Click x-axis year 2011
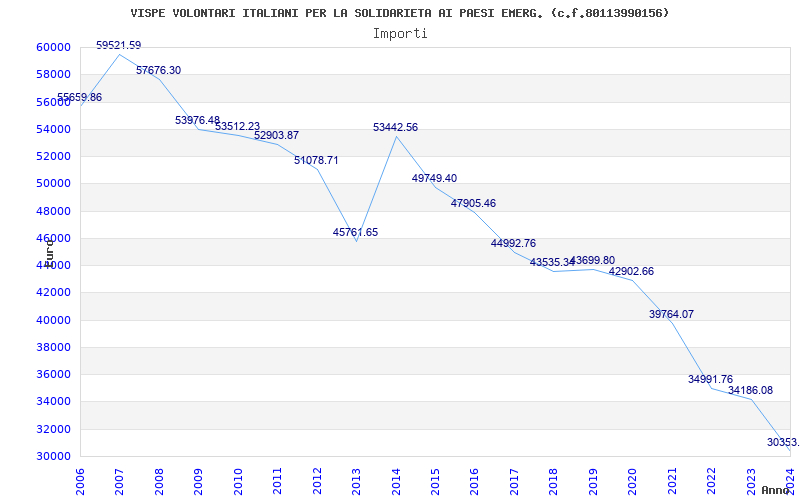 [x=277, y=482]
